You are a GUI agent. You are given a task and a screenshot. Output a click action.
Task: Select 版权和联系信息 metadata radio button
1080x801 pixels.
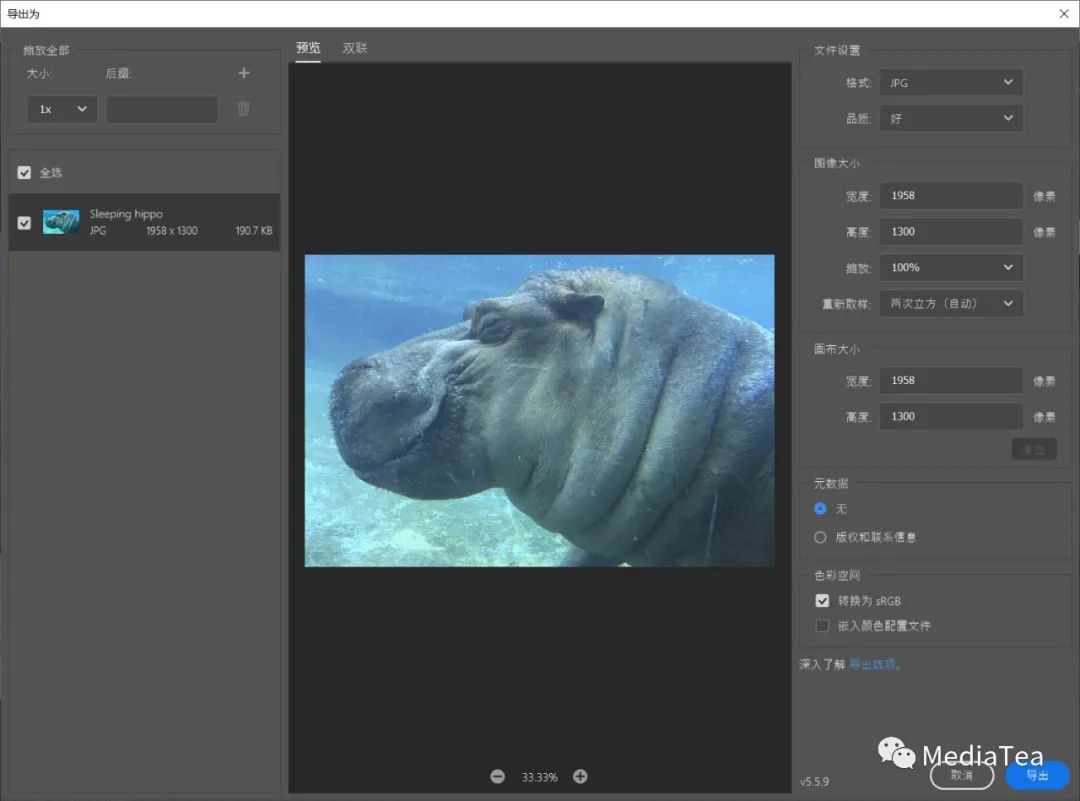tap(821, 537)
